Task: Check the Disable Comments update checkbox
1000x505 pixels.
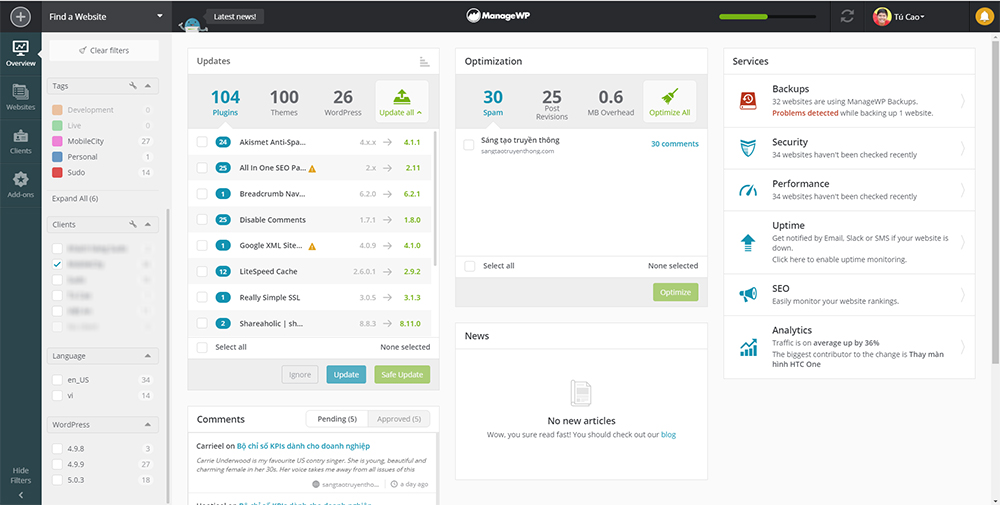Action: (x=202, y=219)
